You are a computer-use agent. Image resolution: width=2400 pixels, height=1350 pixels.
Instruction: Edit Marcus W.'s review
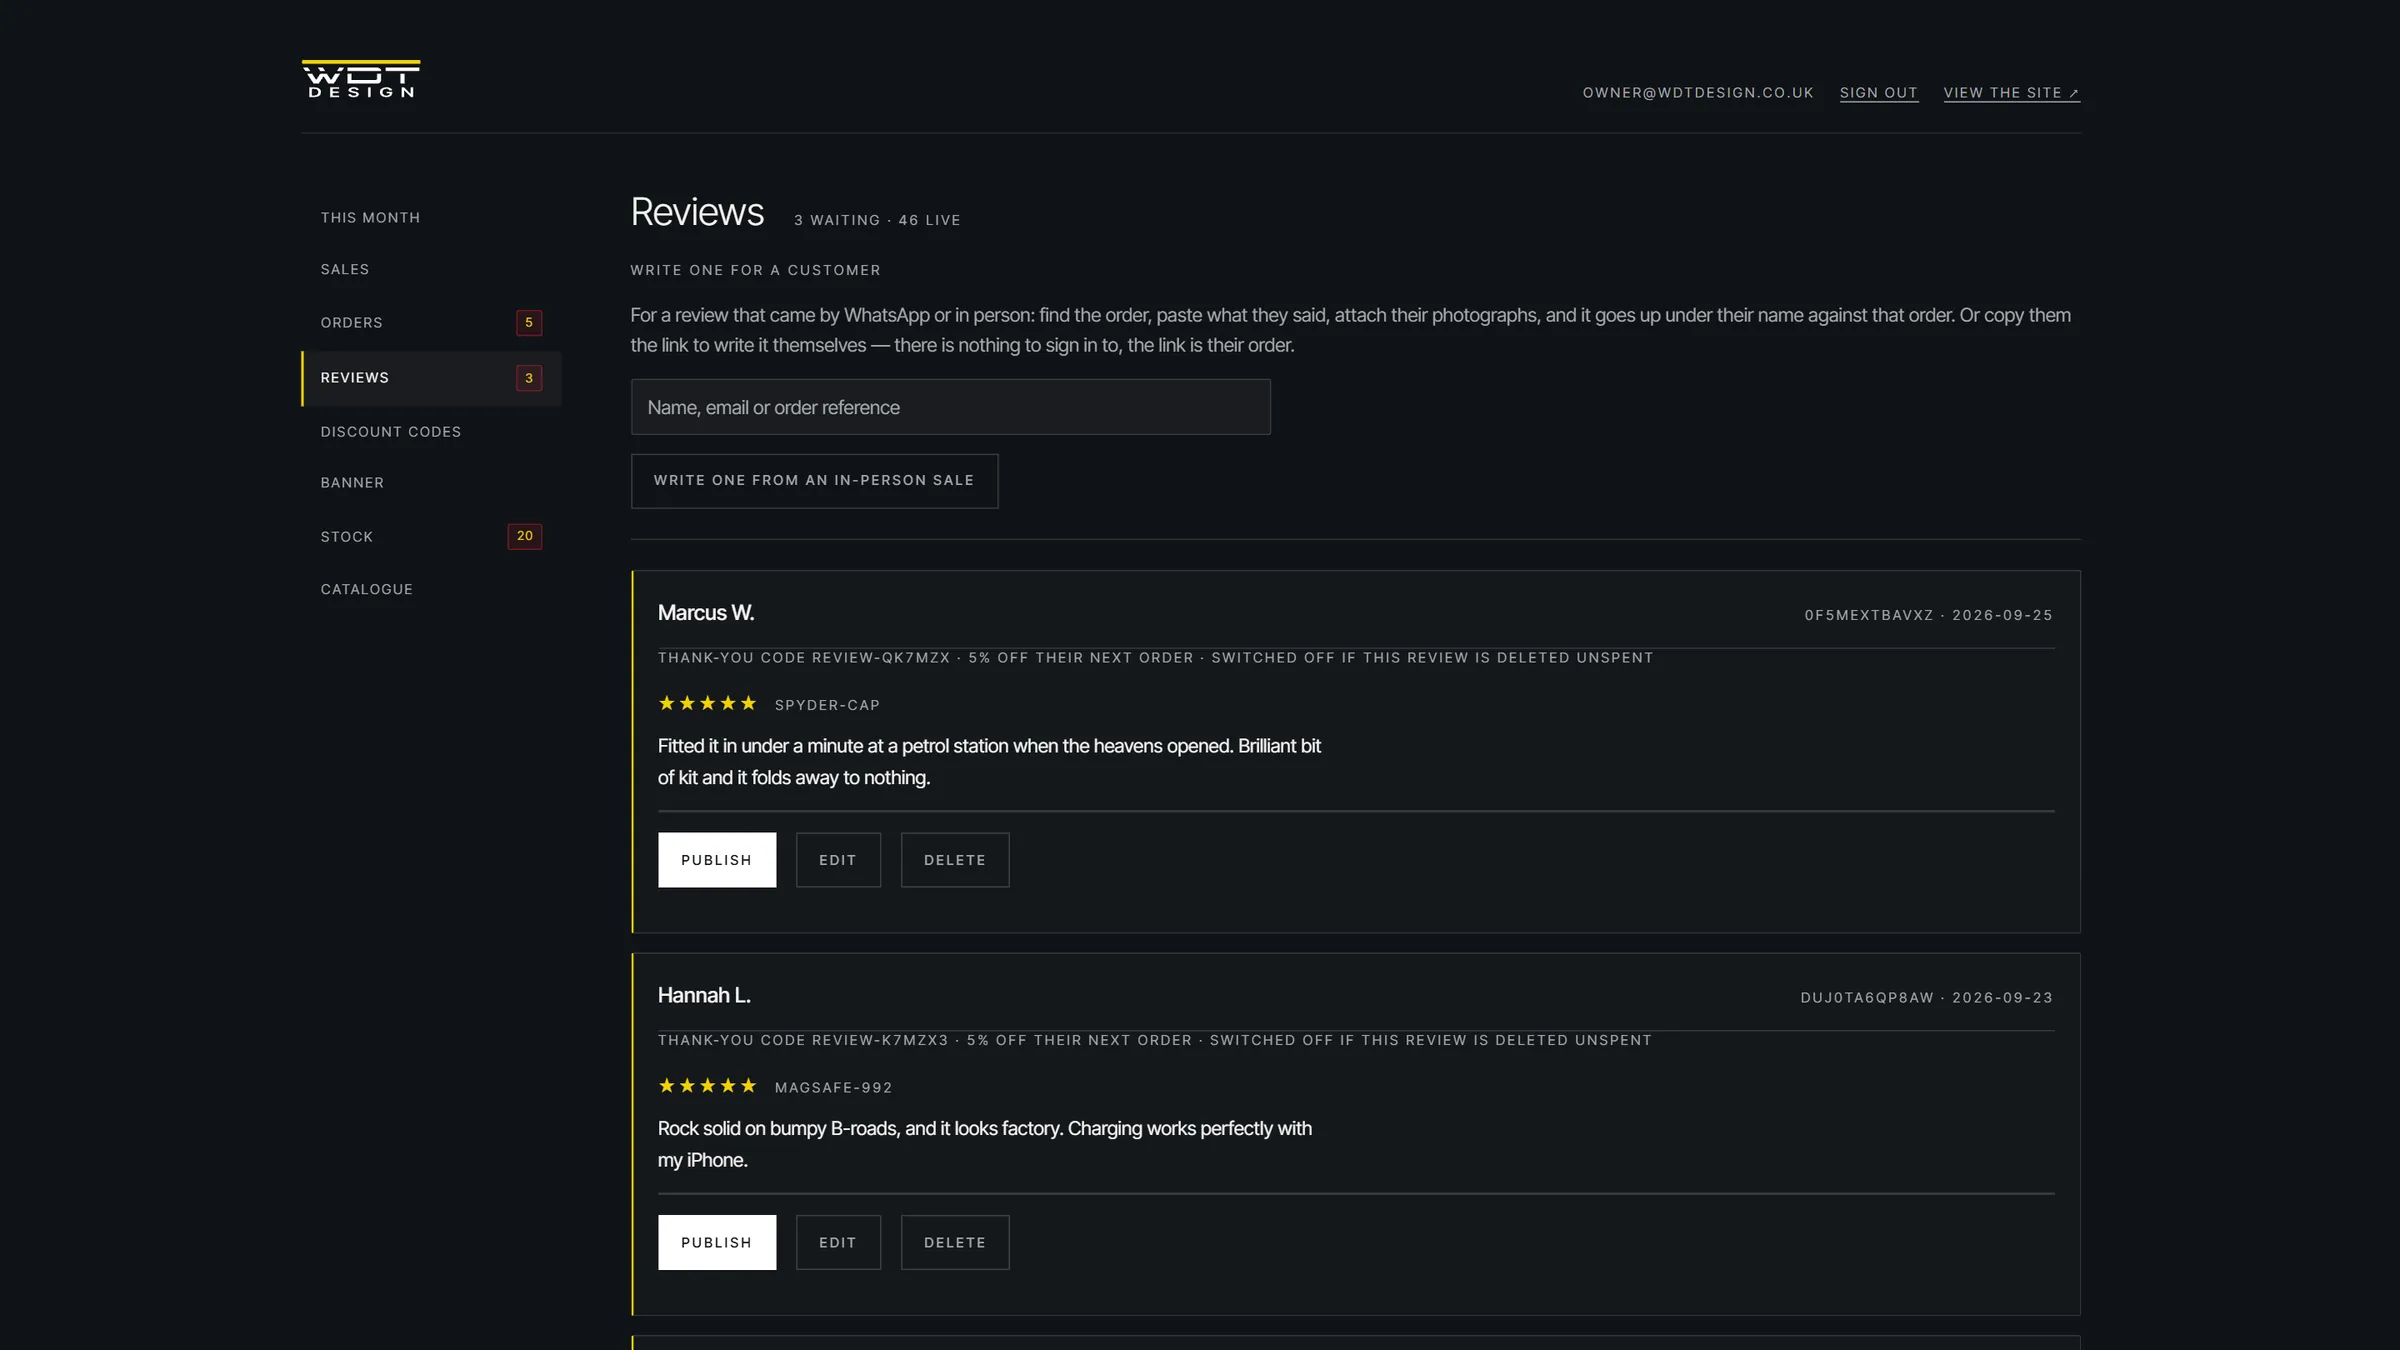pos(838,860)
